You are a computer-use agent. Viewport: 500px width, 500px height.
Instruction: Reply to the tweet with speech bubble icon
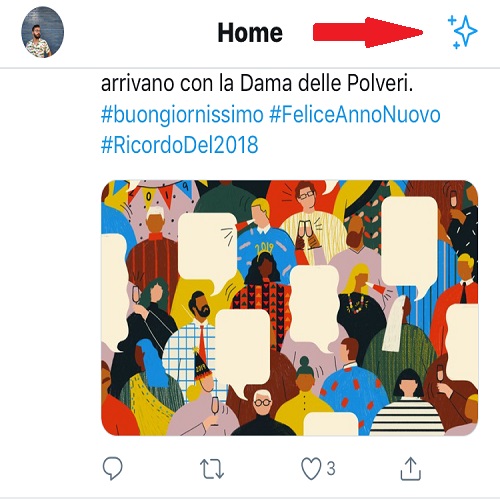click(x=113, y=468)
